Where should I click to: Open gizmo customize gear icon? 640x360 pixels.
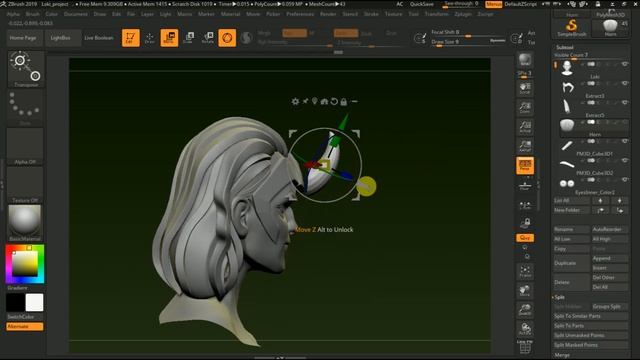coord(295,101)
